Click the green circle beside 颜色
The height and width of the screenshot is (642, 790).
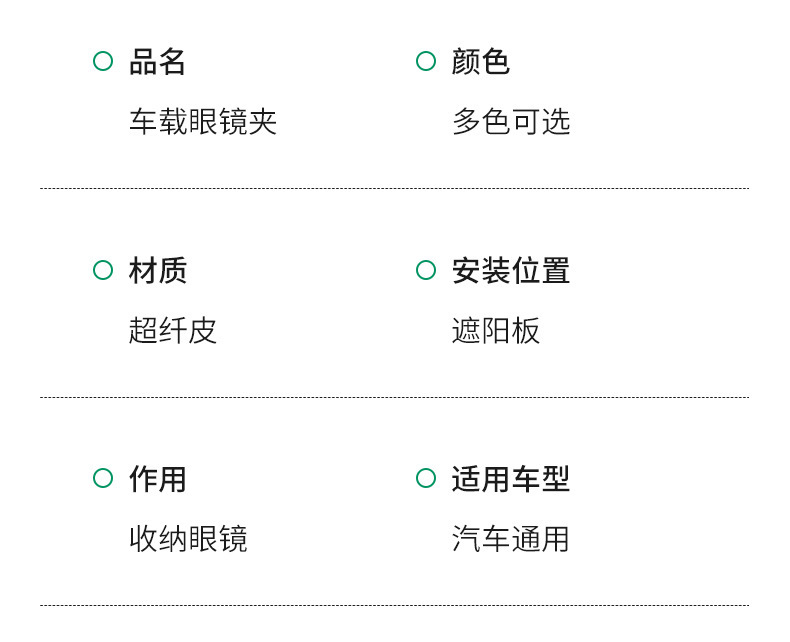(x=426, y=61)
